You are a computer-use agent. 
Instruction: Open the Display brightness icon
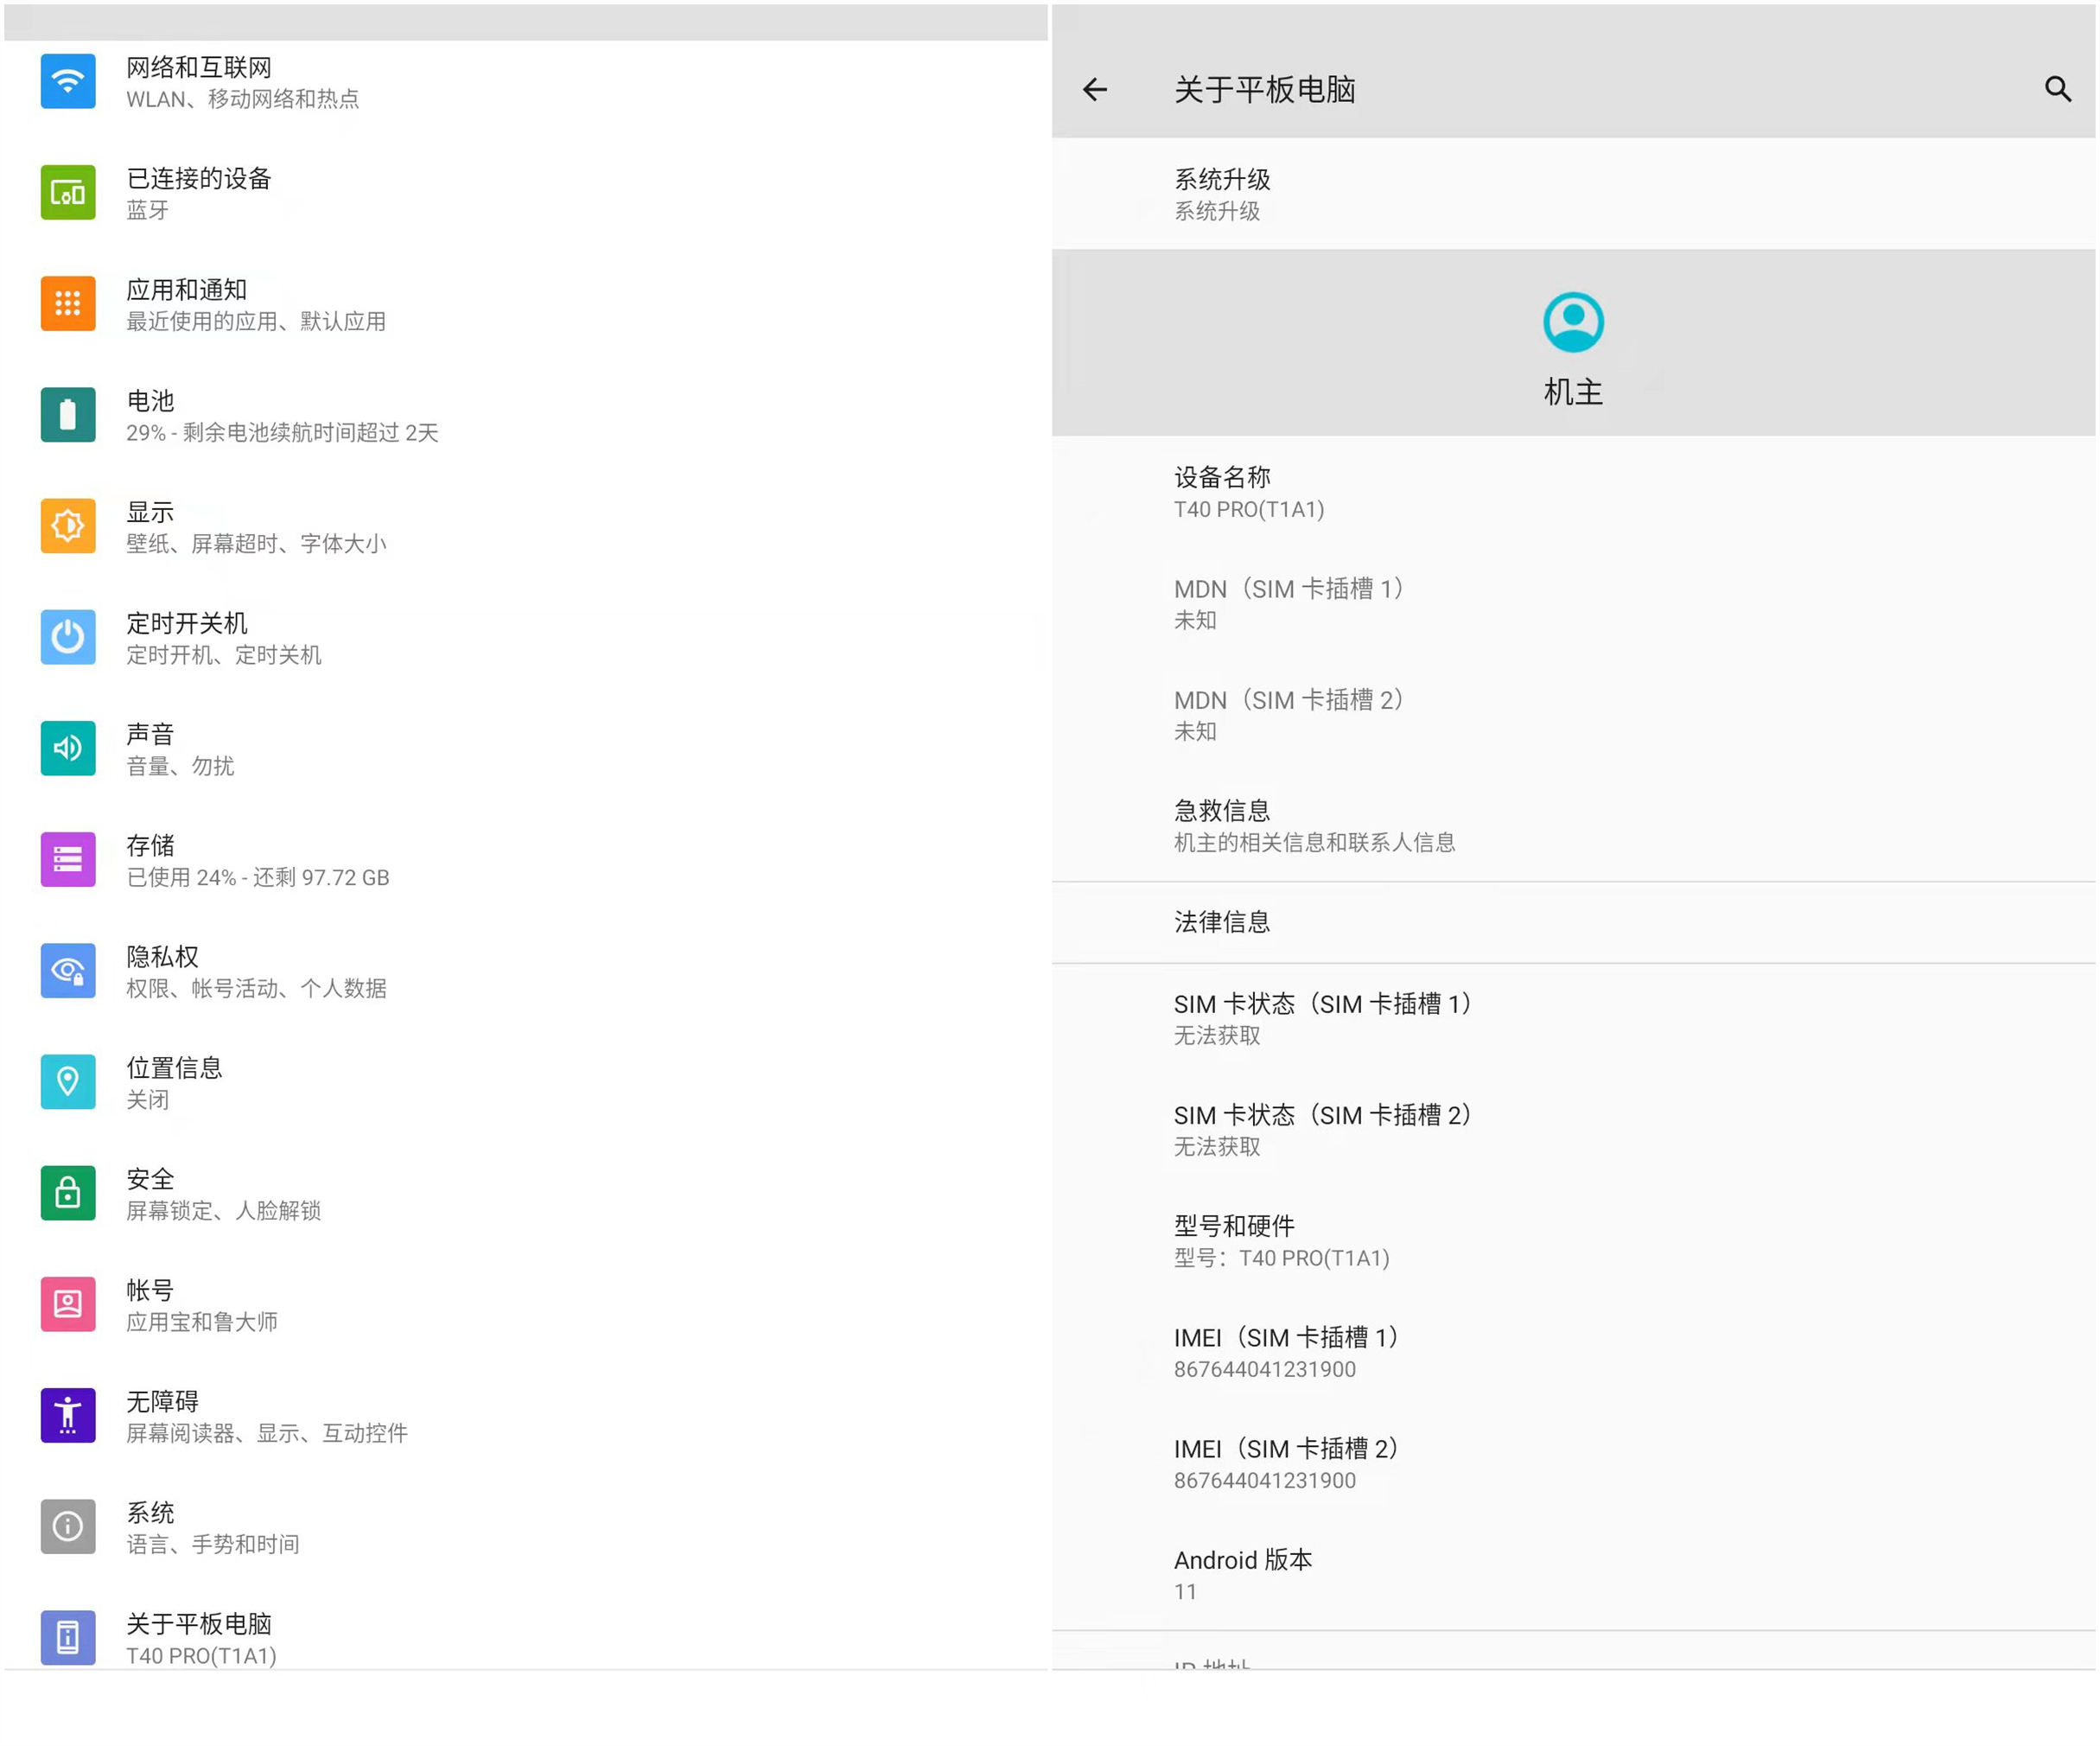click(68, 526)
